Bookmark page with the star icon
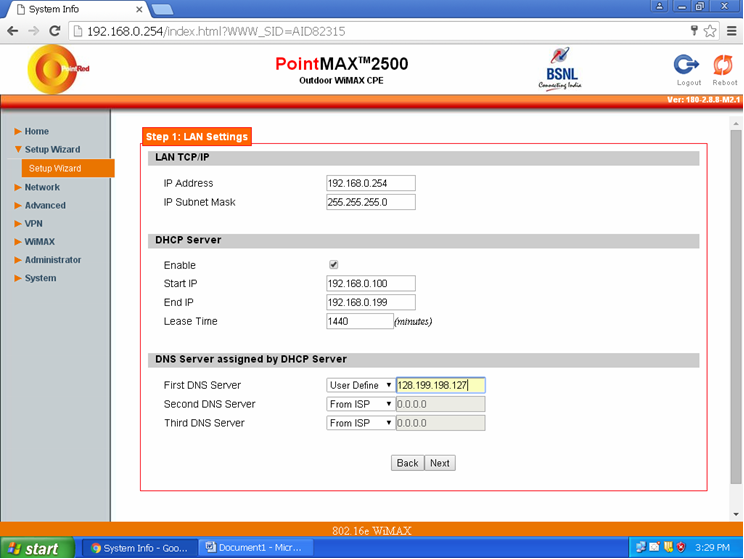Screen dimensions: 744x559 point(710,31)
